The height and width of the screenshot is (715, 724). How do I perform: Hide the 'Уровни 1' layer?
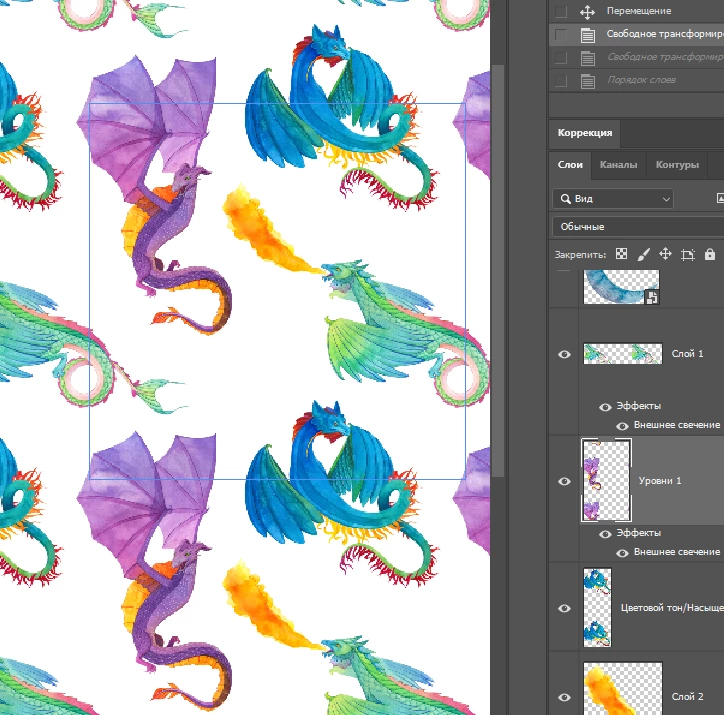tap(564, 481)
